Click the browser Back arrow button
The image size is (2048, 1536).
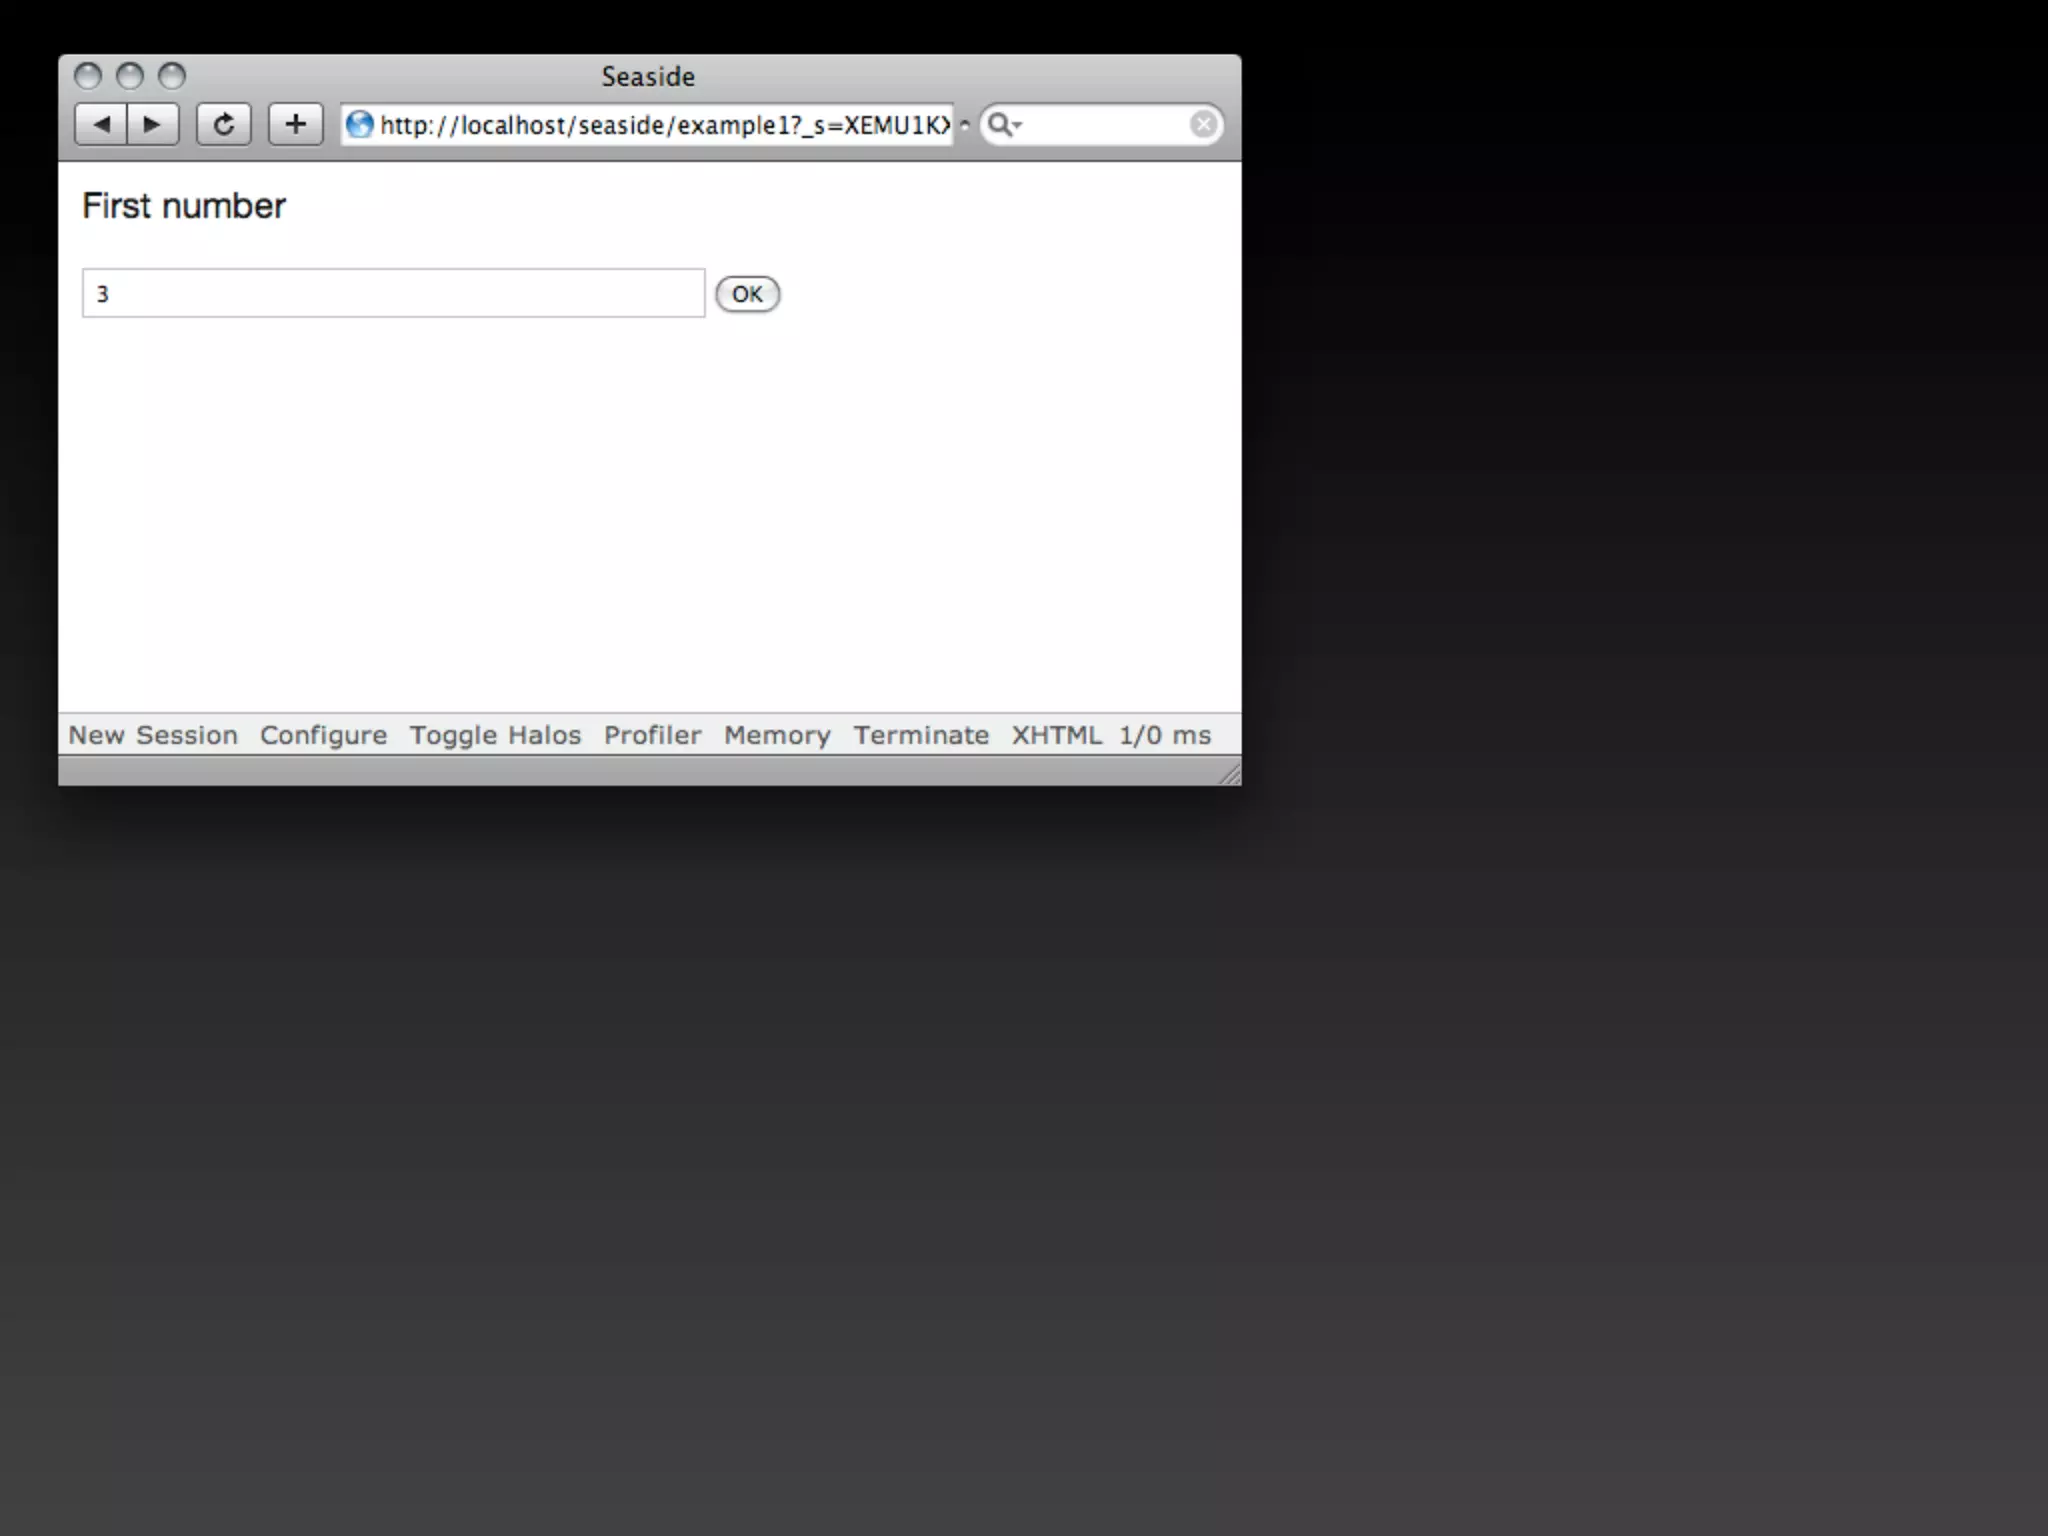(101, 124)
